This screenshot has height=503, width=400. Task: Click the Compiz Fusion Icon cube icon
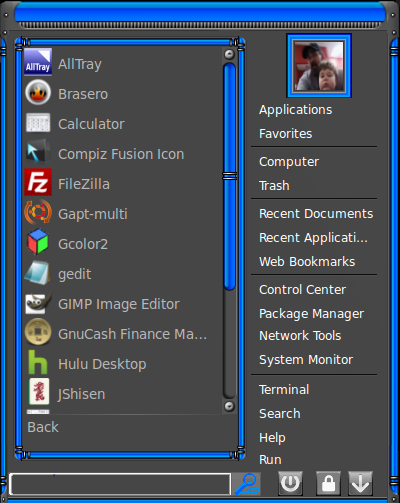(38, 152)
